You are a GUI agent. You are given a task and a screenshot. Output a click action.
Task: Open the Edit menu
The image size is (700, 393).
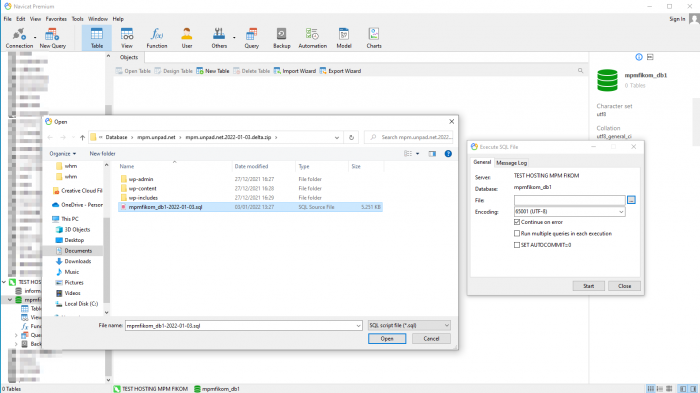click(x=21, y=19)
